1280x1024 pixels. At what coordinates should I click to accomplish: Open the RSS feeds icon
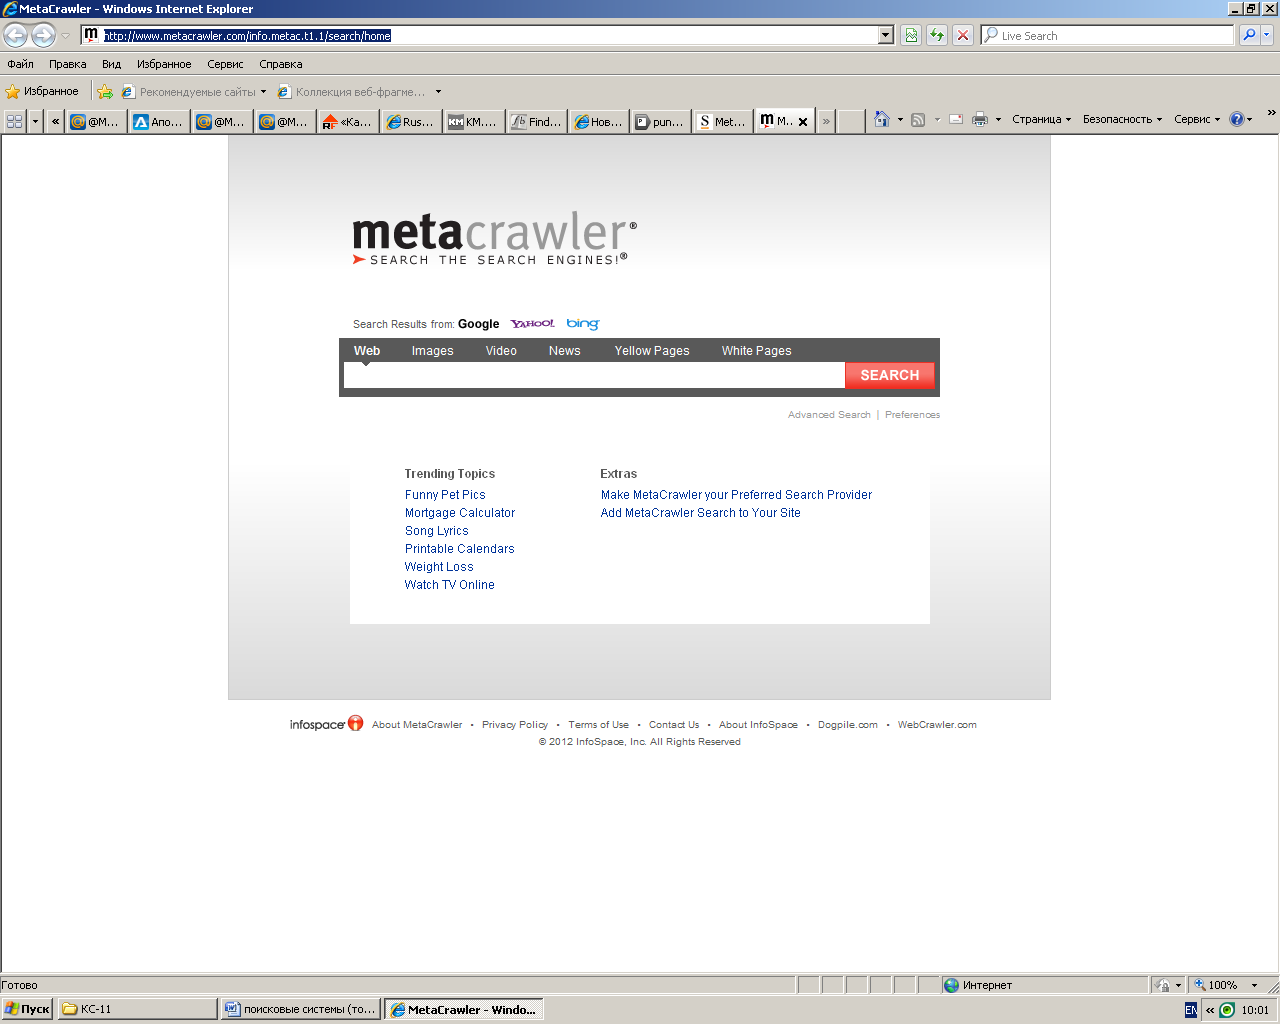pyautogui.click(x=918, y=119)
